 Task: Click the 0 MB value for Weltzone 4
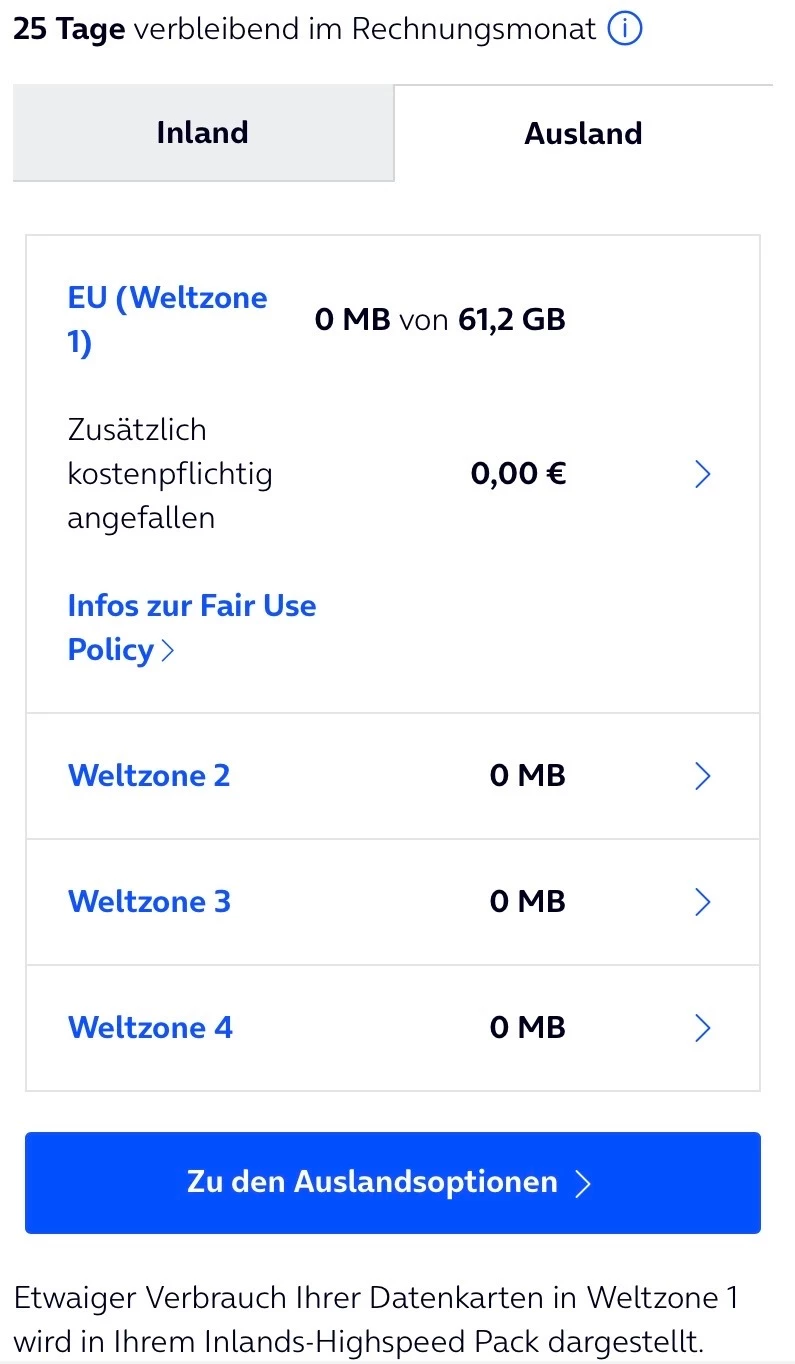527,1027
